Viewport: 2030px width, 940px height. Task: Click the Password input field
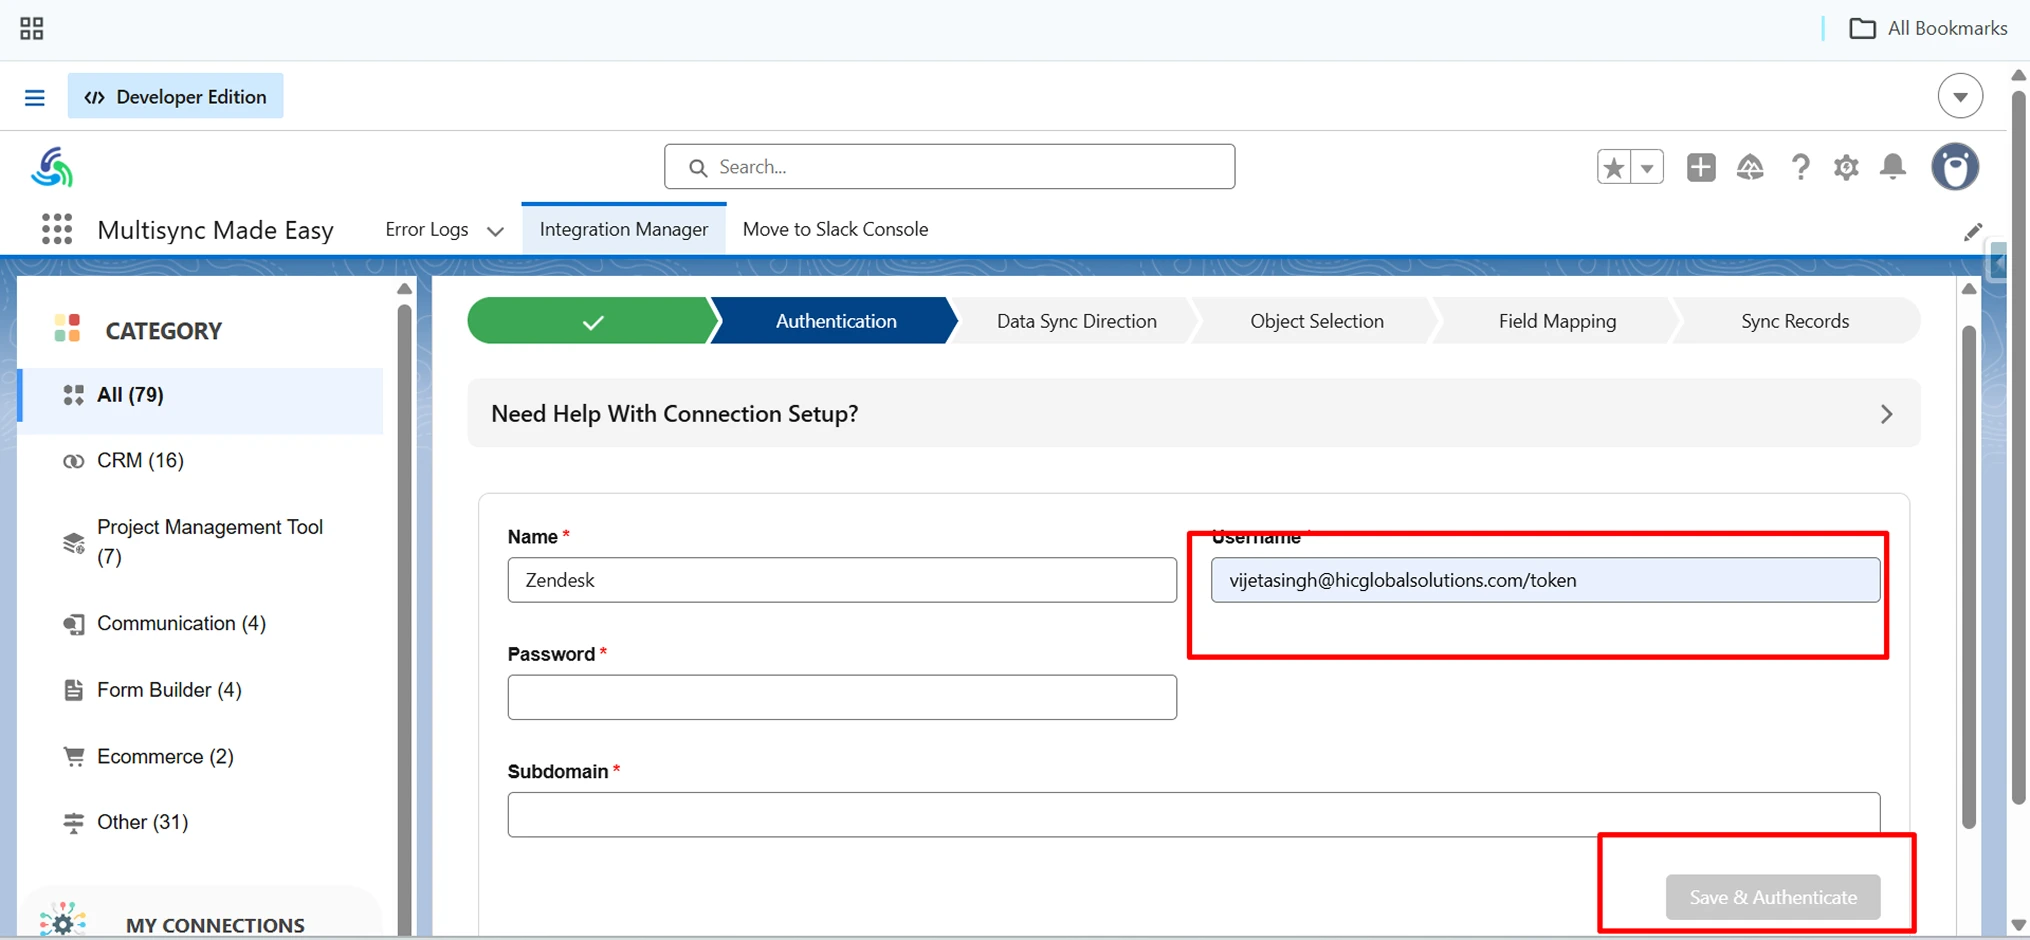click(x=842, y=697)
